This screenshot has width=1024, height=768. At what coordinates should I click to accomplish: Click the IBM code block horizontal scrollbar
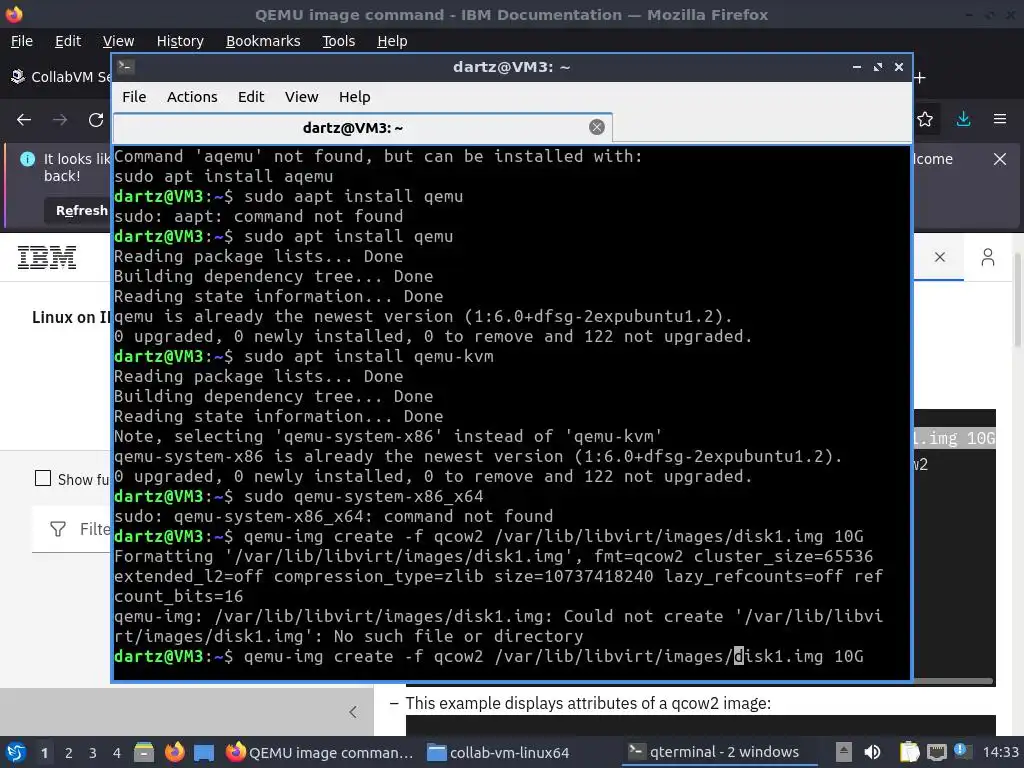[x=953, y=681]
